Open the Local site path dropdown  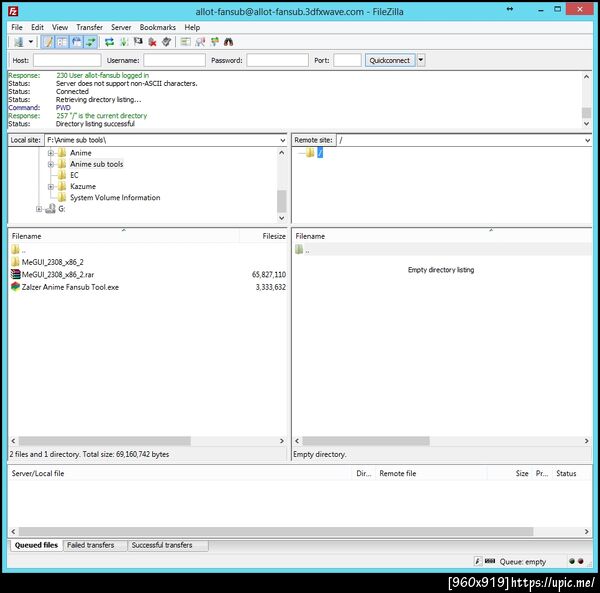coord(282,140)
